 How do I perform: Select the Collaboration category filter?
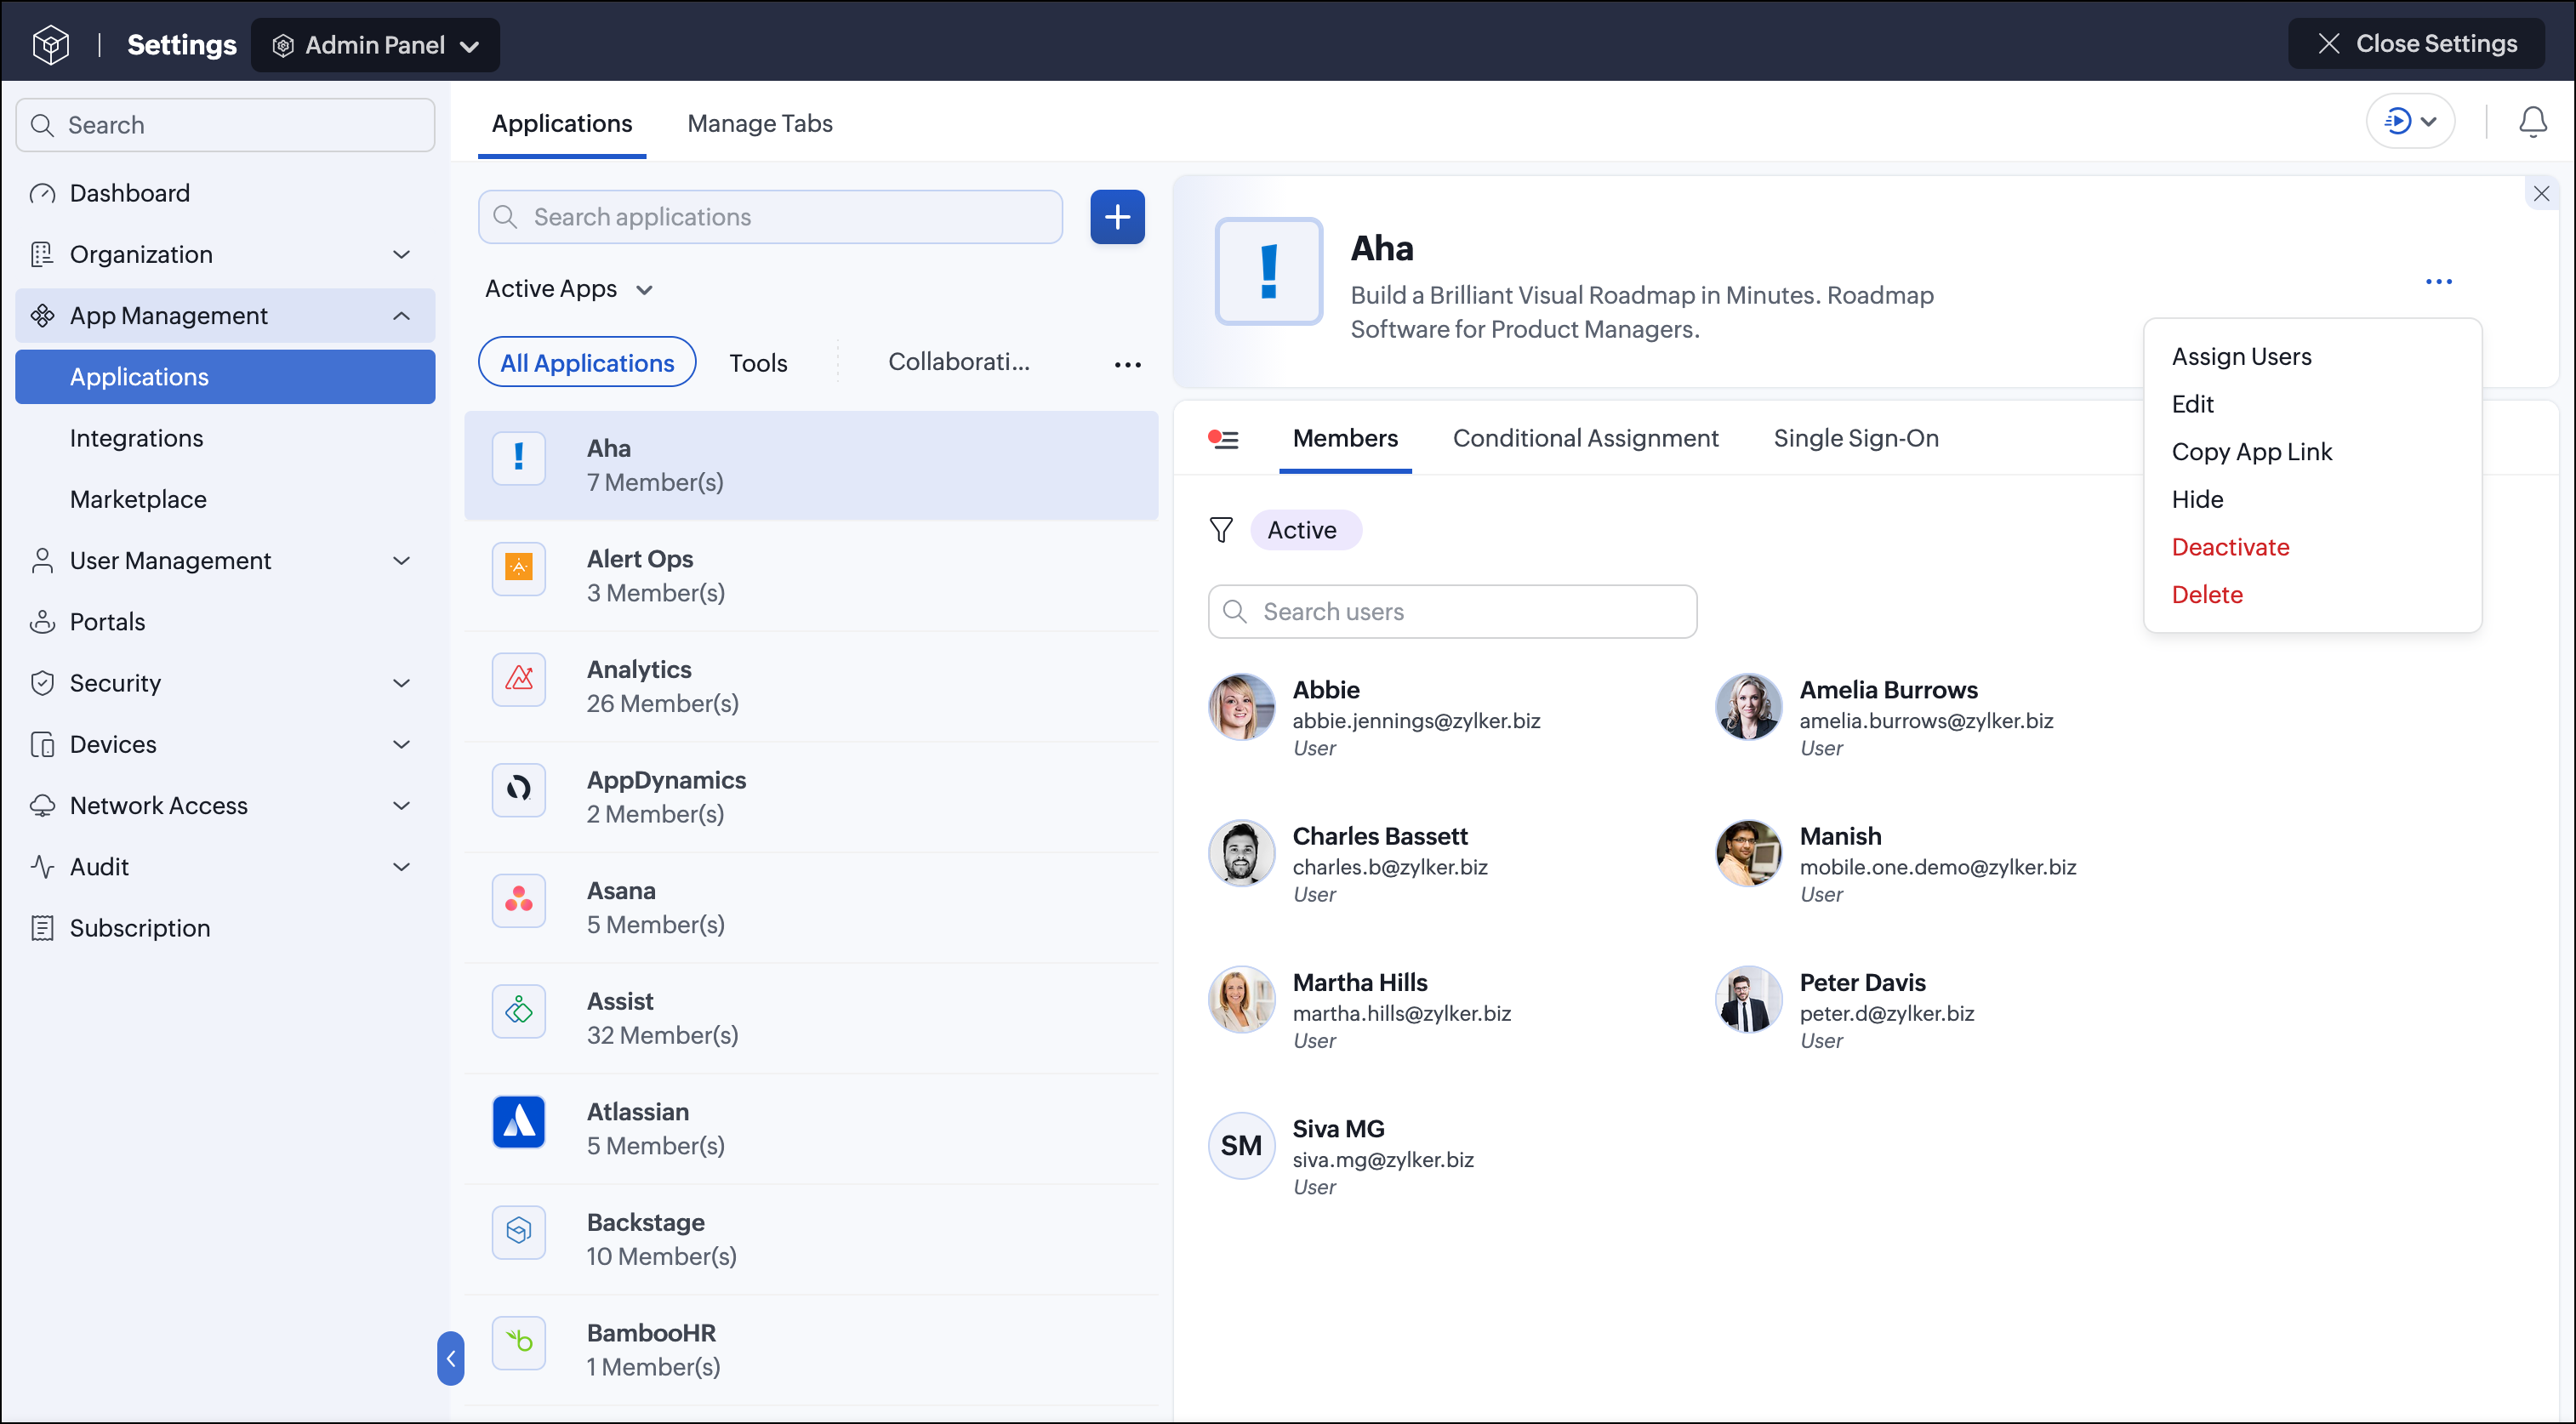coord(958,362)
